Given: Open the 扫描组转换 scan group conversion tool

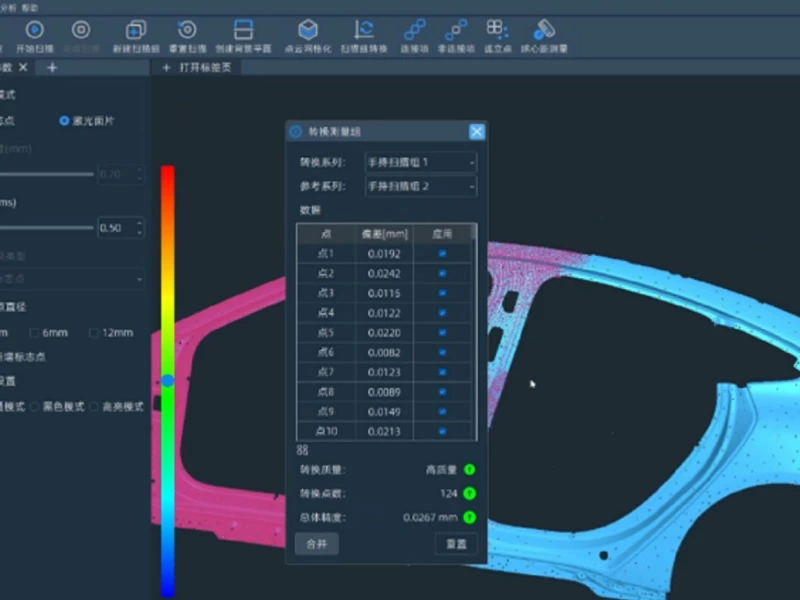Looking at the screenshot, I should tap(365, 31).
